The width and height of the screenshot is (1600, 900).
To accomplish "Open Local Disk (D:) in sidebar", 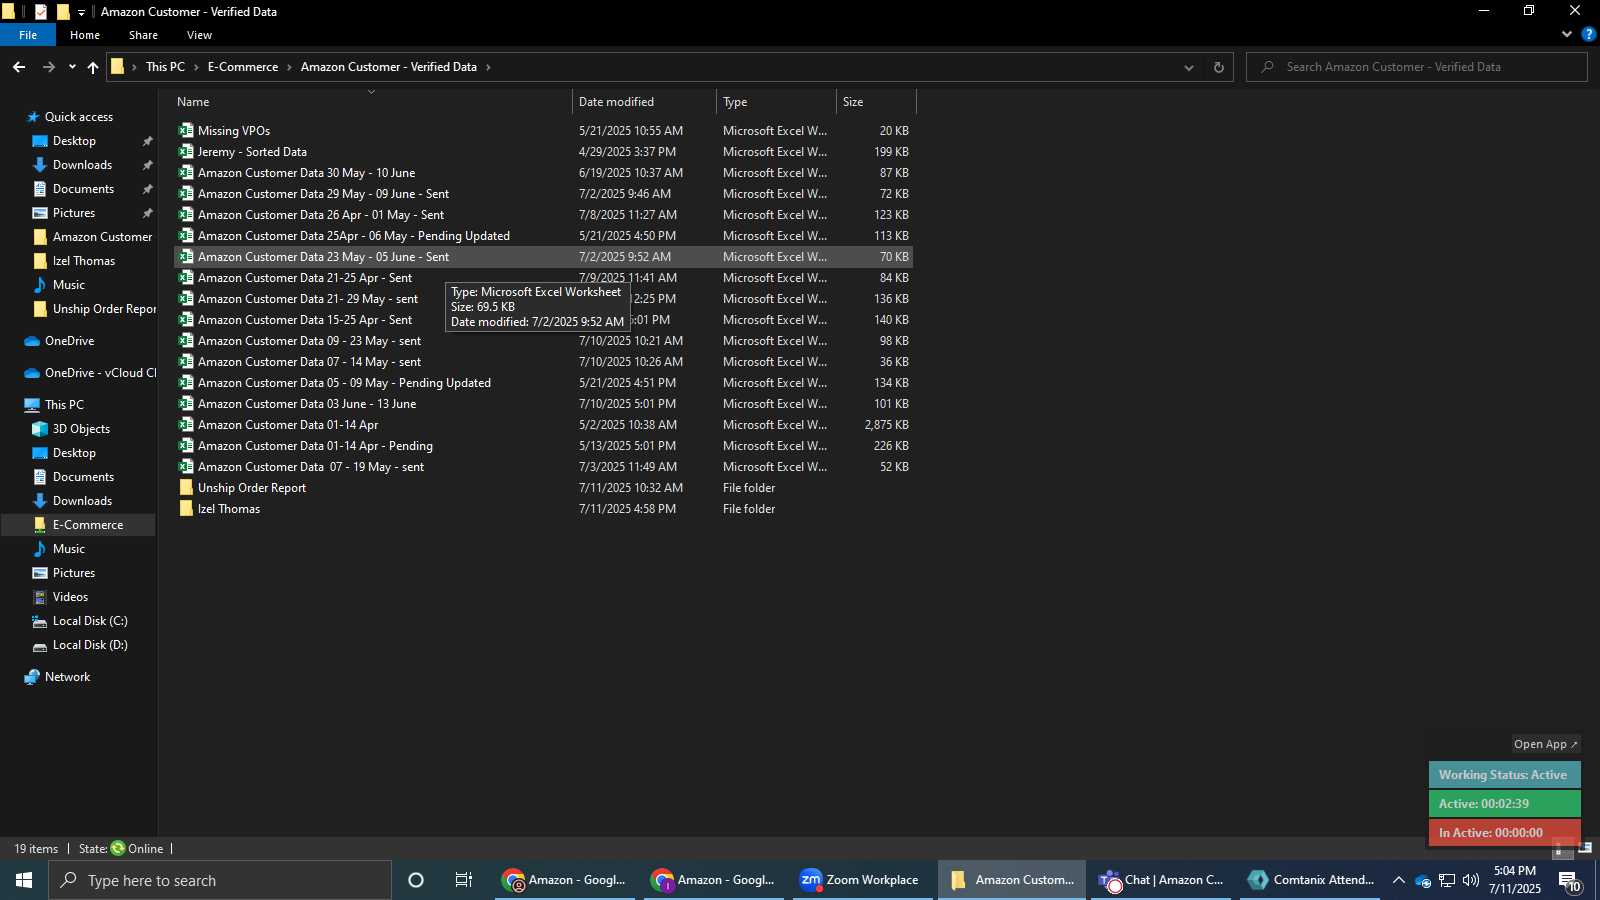I will pos(40,645).
